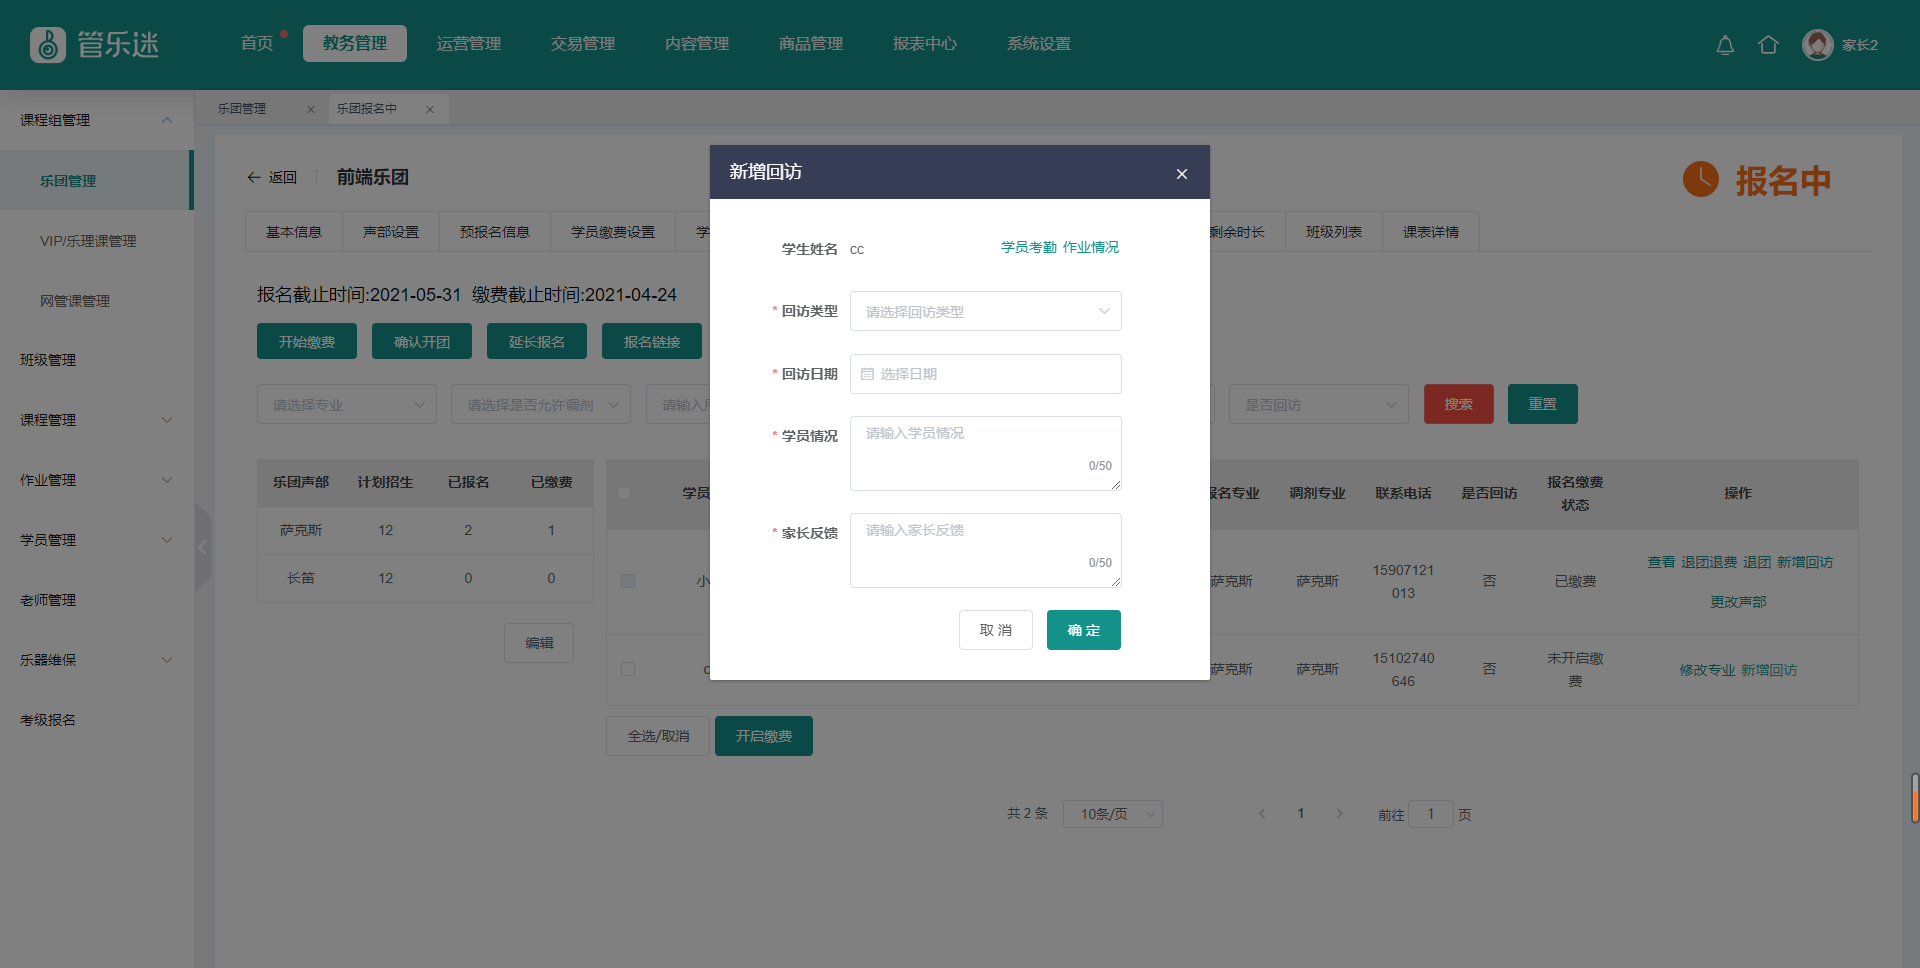This screenshot has width=1920, height=968.
Task: Open the 是否回访 filter dropdown
Action: (x=1318, y=405)
